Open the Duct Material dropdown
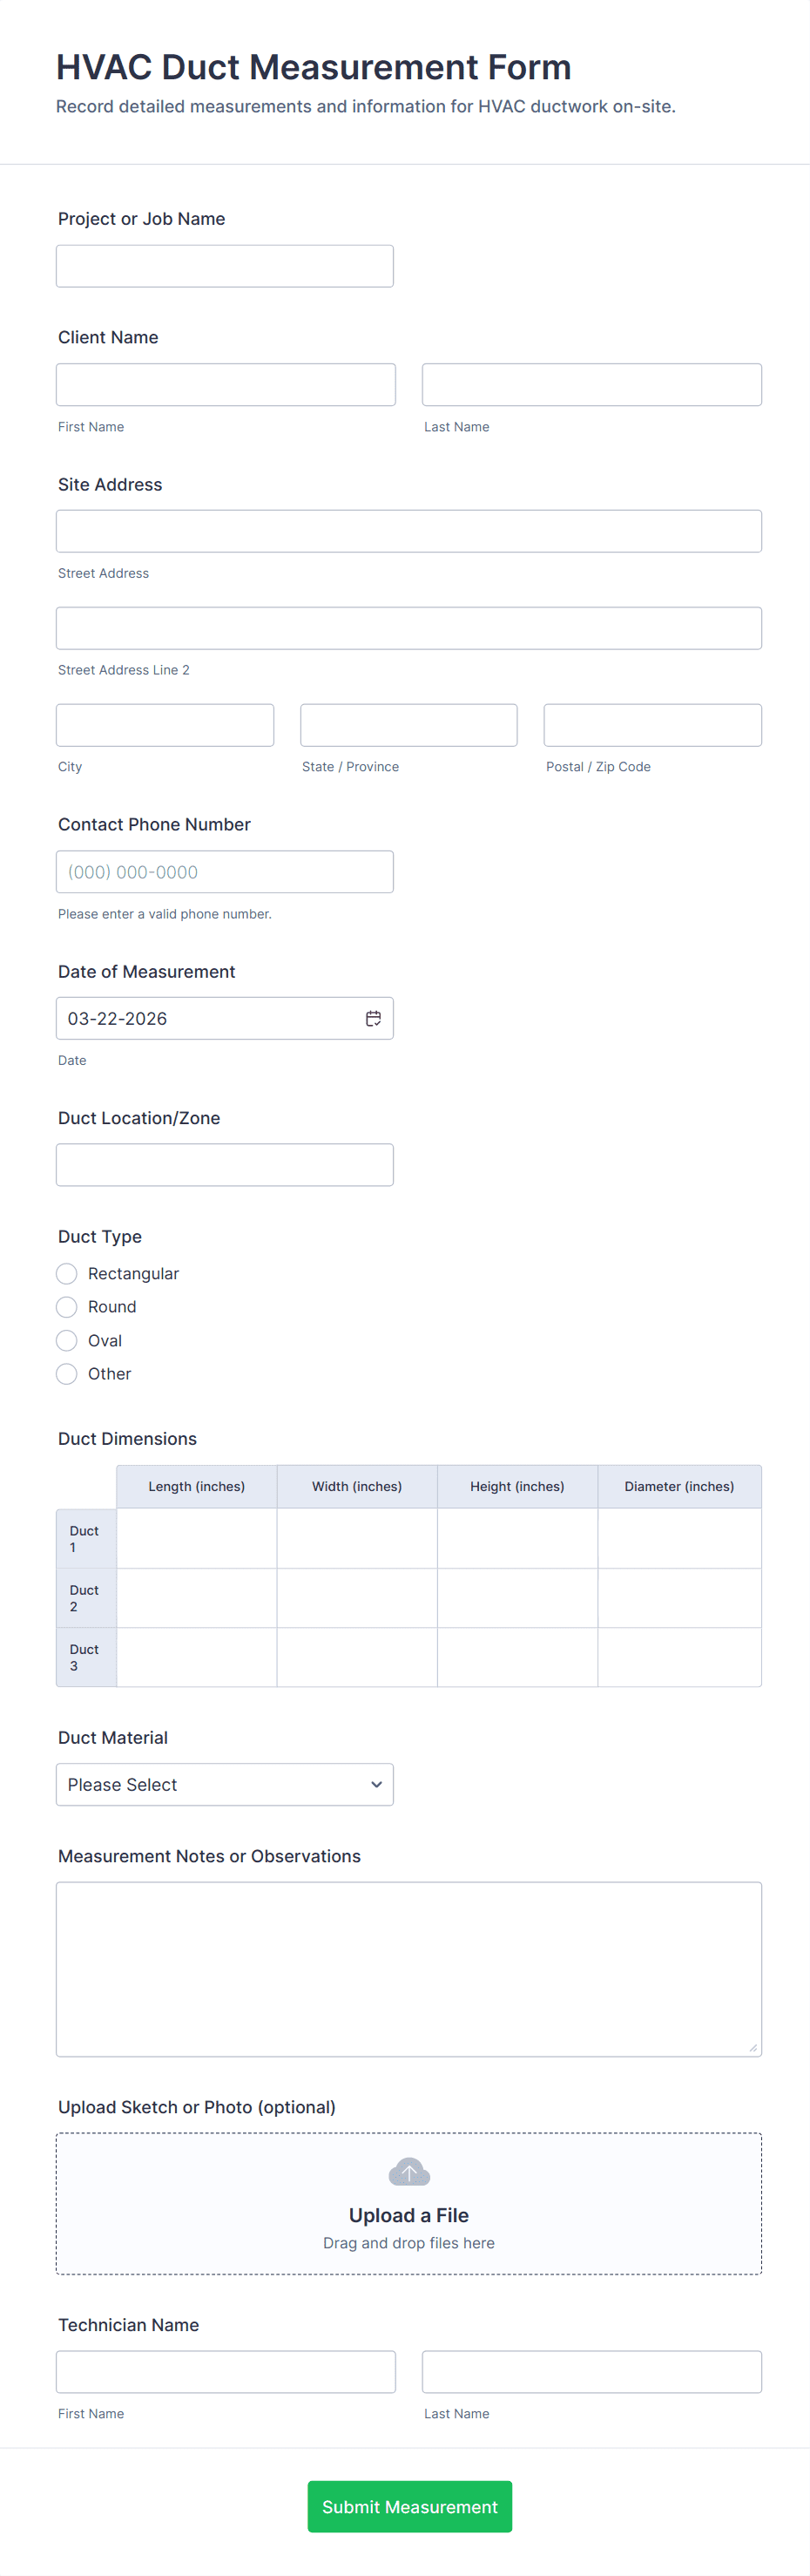810x2576 pixels. [224, 1784]
